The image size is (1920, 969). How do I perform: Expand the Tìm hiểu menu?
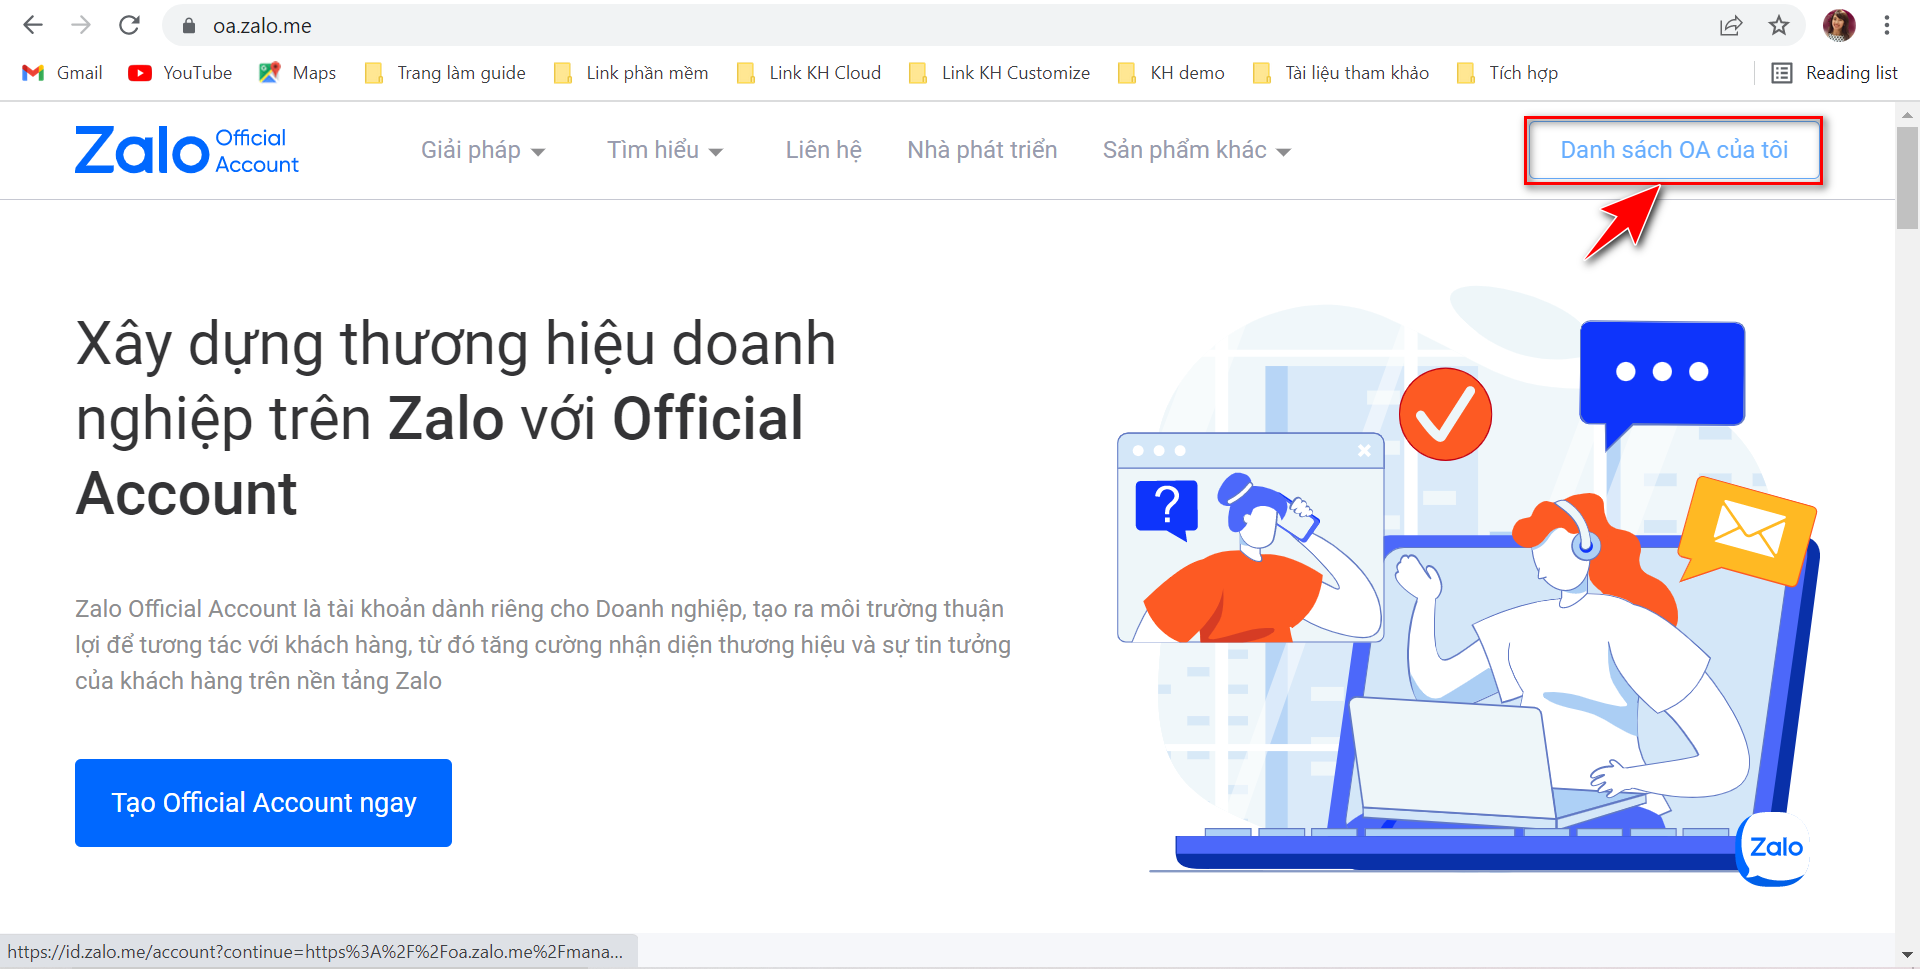pos(665,150)
